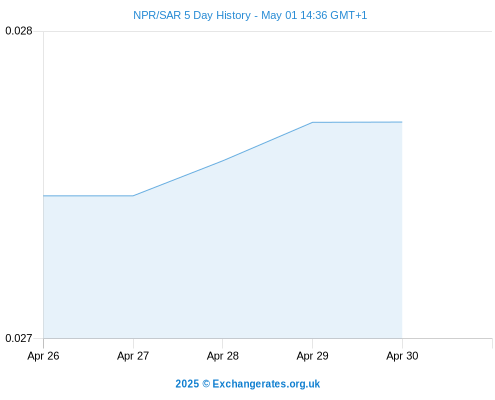The height and width of the screenshot is (400, 495).
Task: Click the chart title NPR/SAR 5 Day History
Action: pyautogui.click(x=192, y=15)
